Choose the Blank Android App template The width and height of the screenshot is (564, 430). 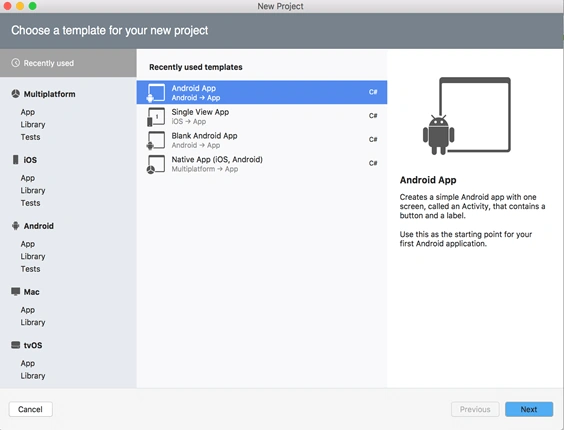coord(262,140)
